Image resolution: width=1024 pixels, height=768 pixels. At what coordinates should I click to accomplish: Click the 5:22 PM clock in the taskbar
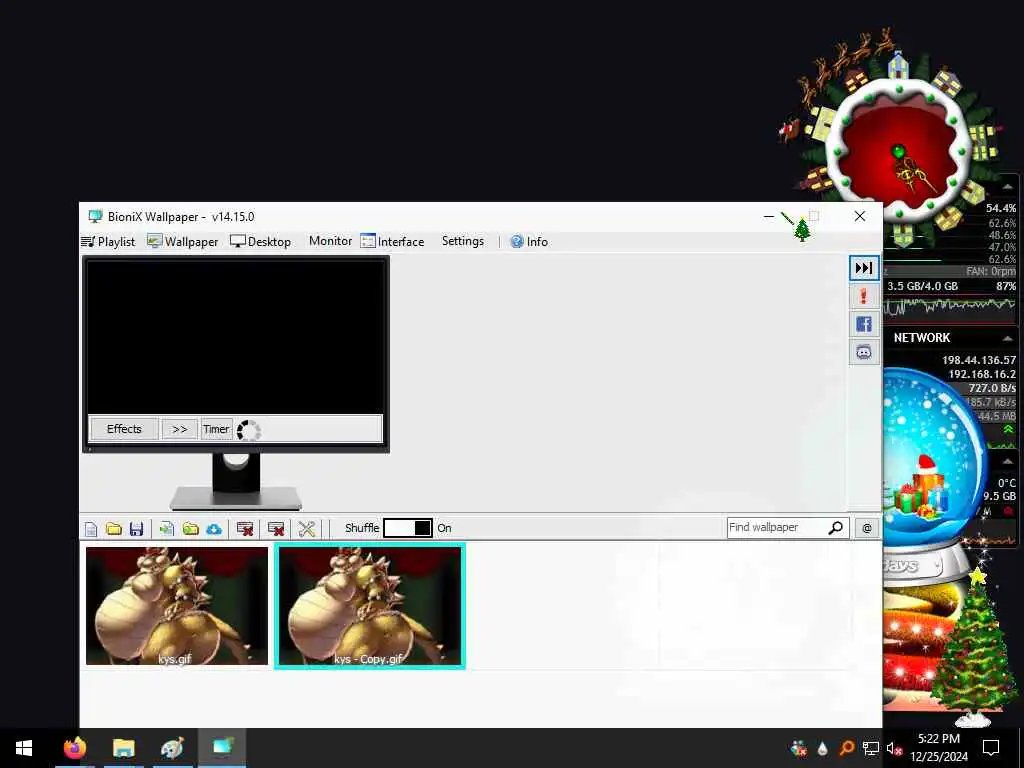click(939, 739)
